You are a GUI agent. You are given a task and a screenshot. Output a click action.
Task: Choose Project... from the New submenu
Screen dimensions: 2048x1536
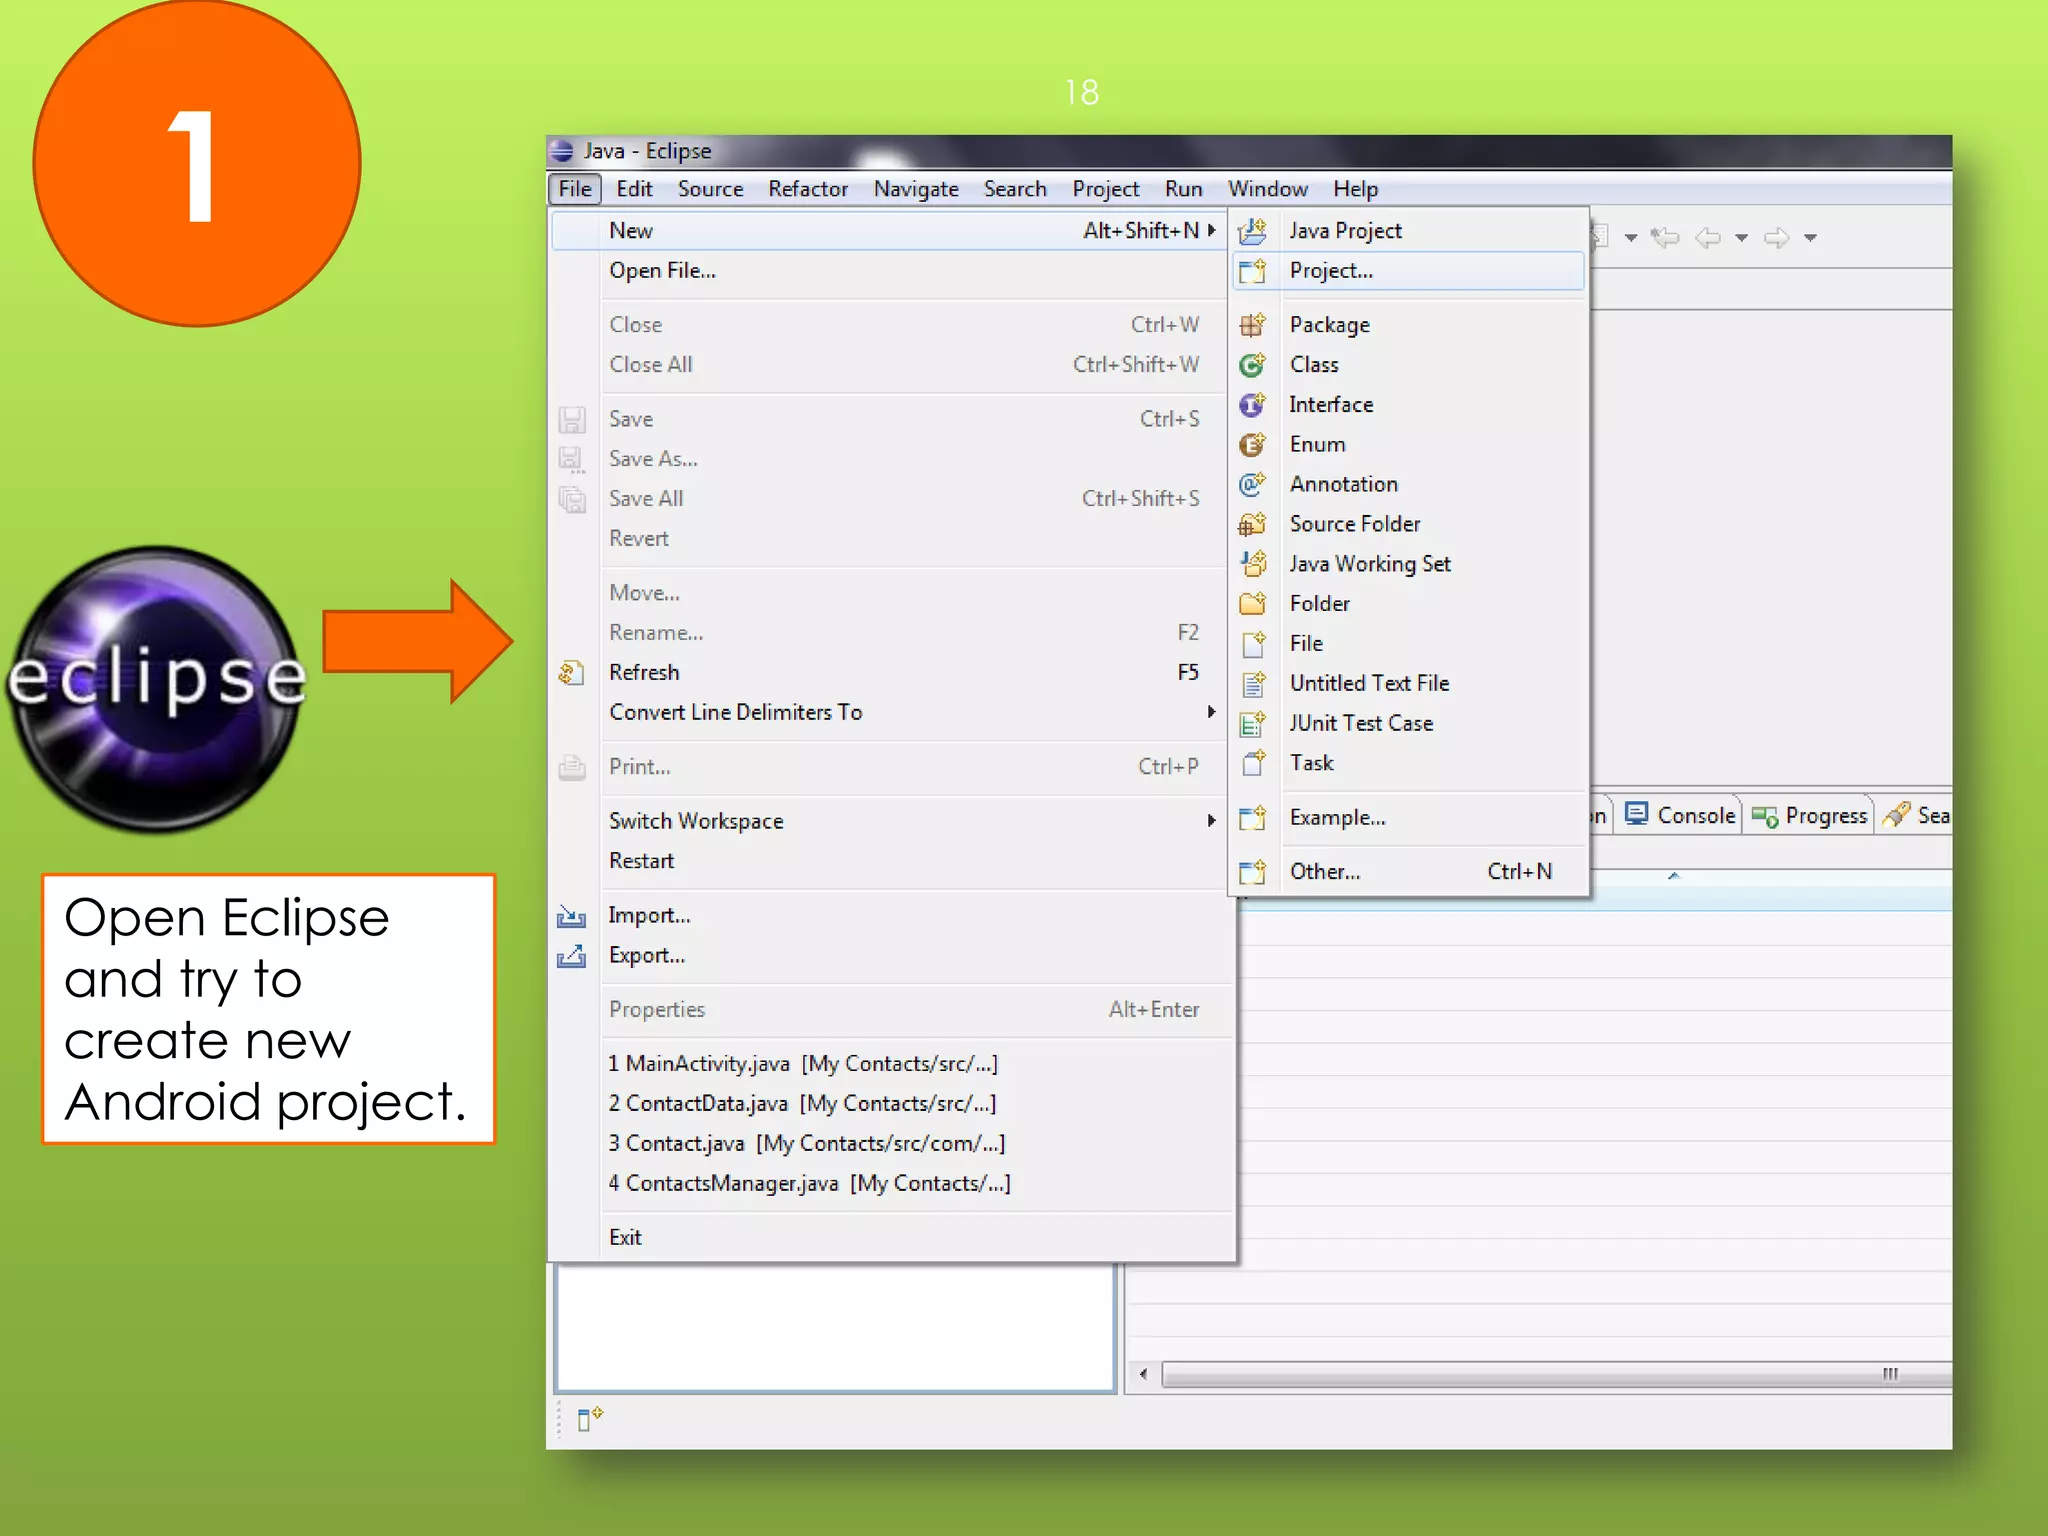(1409, 271)
